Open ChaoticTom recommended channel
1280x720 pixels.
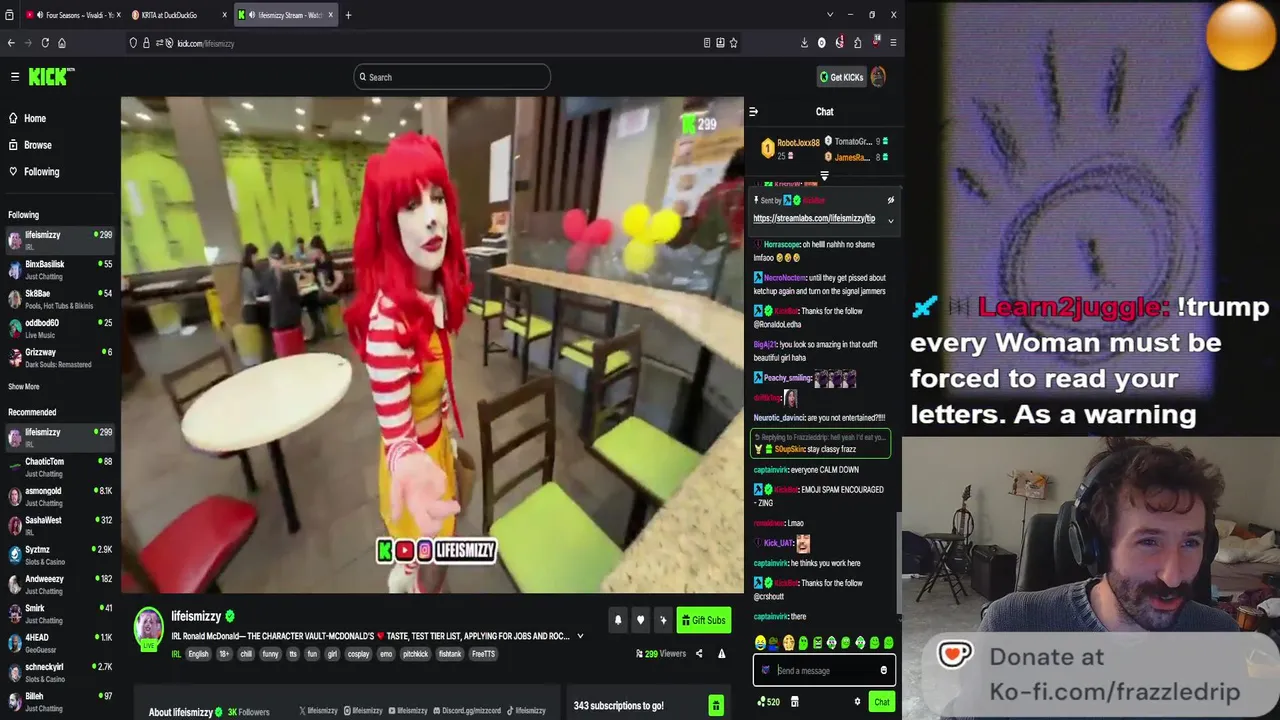(60, 467)
